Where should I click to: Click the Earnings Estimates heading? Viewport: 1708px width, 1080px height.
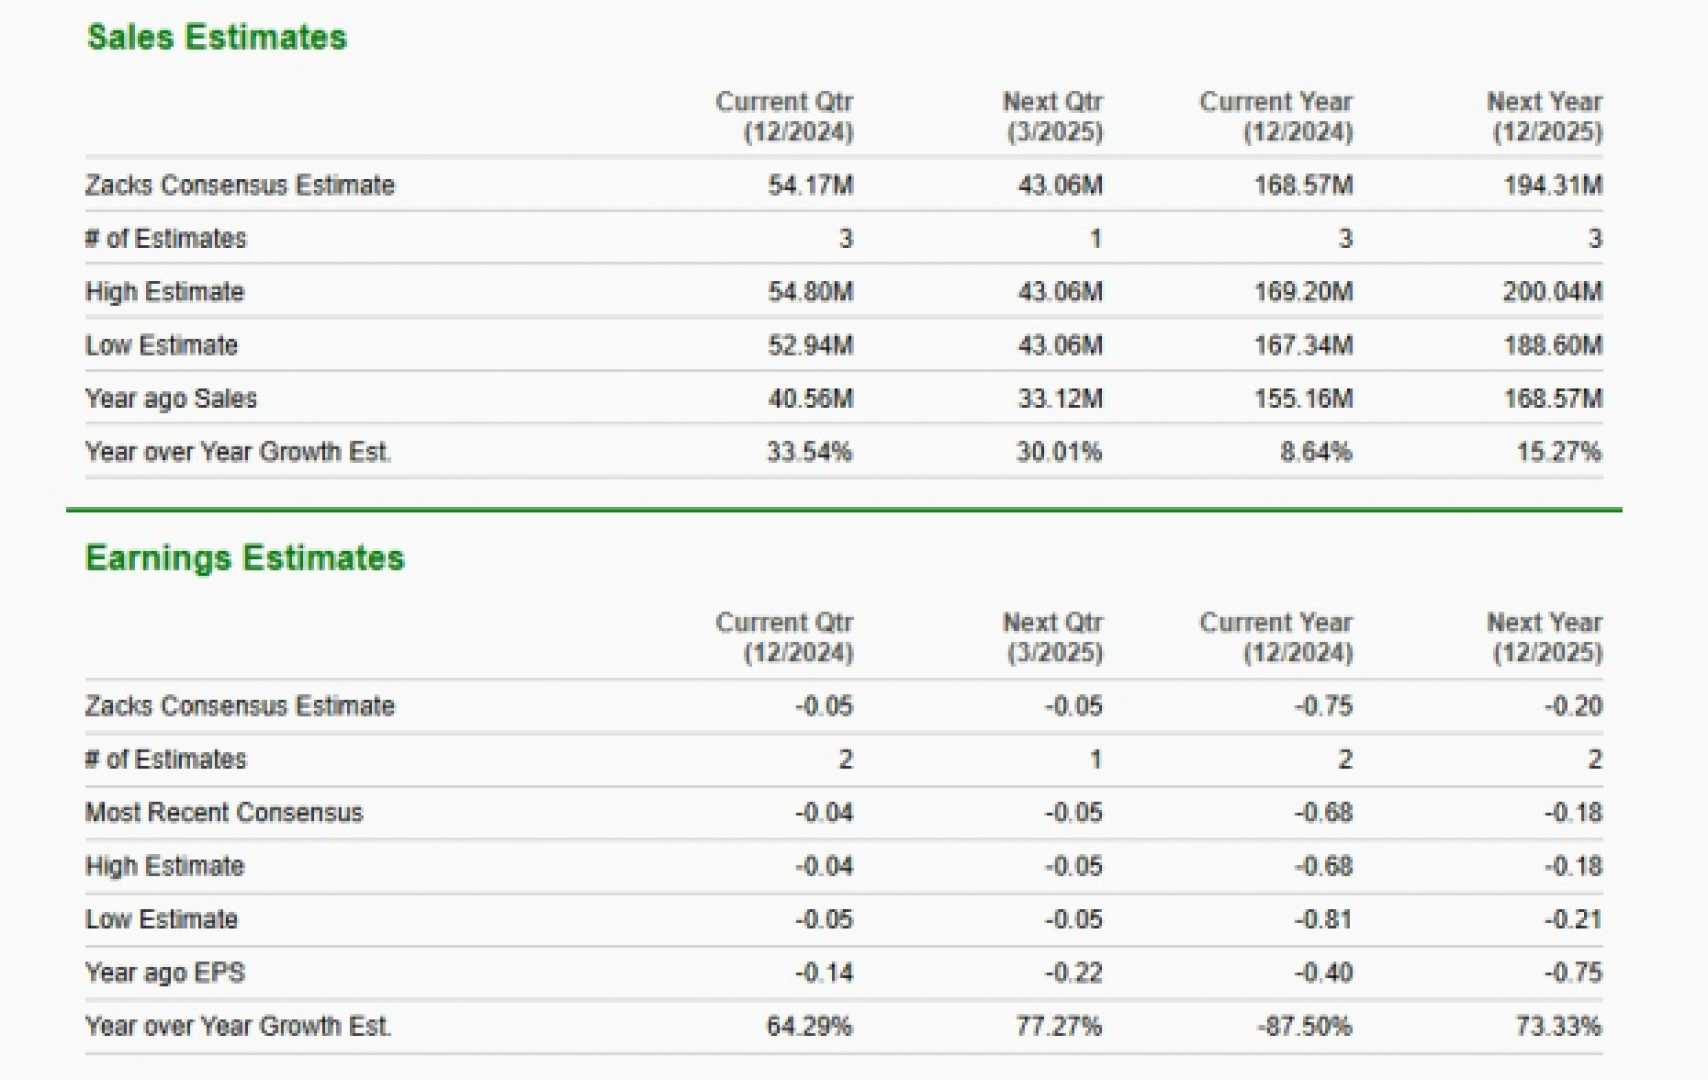245,558
